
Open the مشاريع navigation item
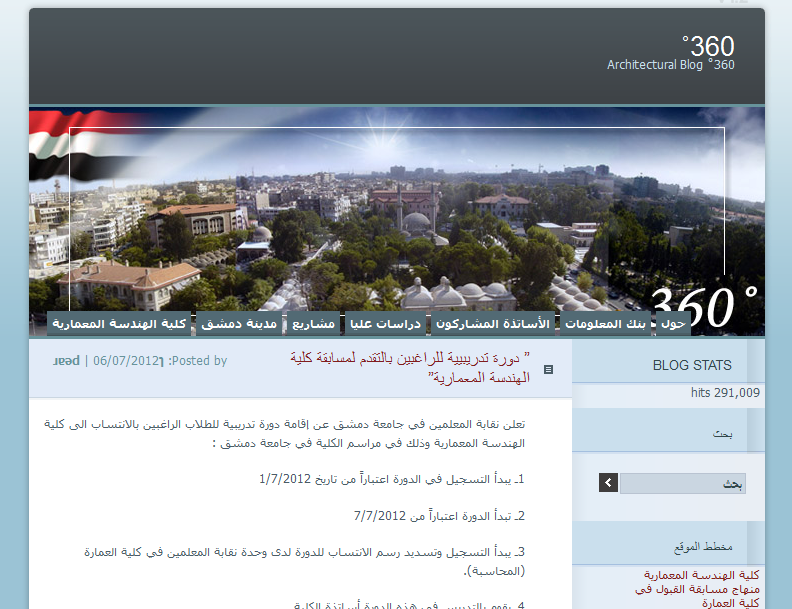[x=314, y=324]
